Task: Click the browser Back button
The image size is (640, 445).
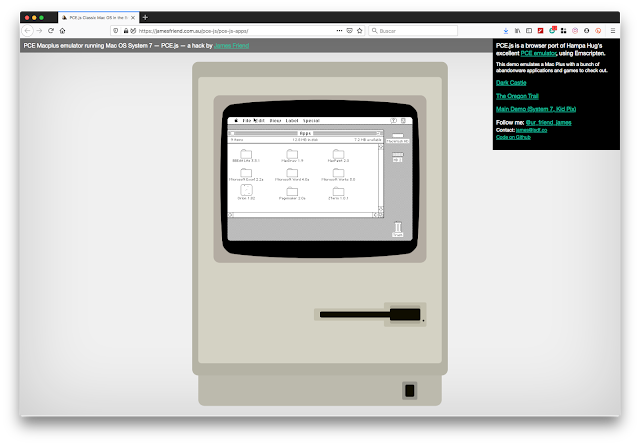Action: 27,31
